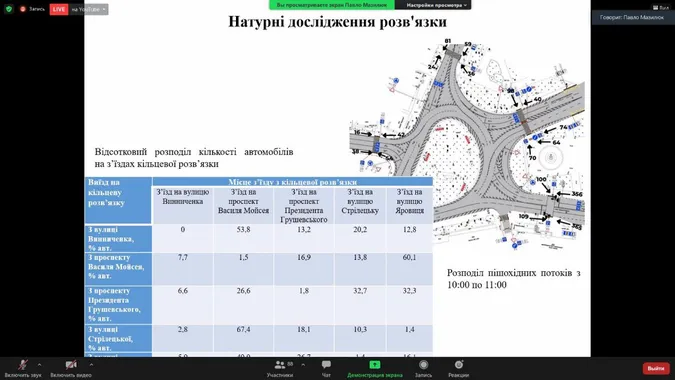Click row label 'З проспекту Президента Грушевського, % авт.'

tap(118, 305)
